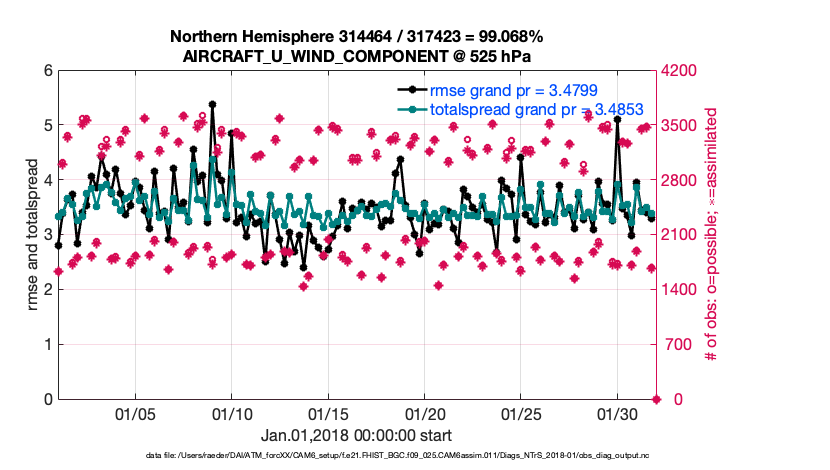
Task: Click the highest black rmse peak near 01/09
Action: point(212,104)
